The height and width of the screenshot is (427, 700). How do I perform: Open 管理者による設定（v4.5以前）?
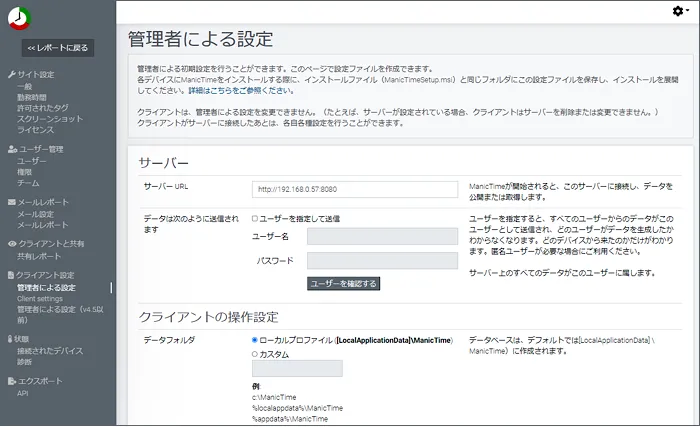pos(60,314)
